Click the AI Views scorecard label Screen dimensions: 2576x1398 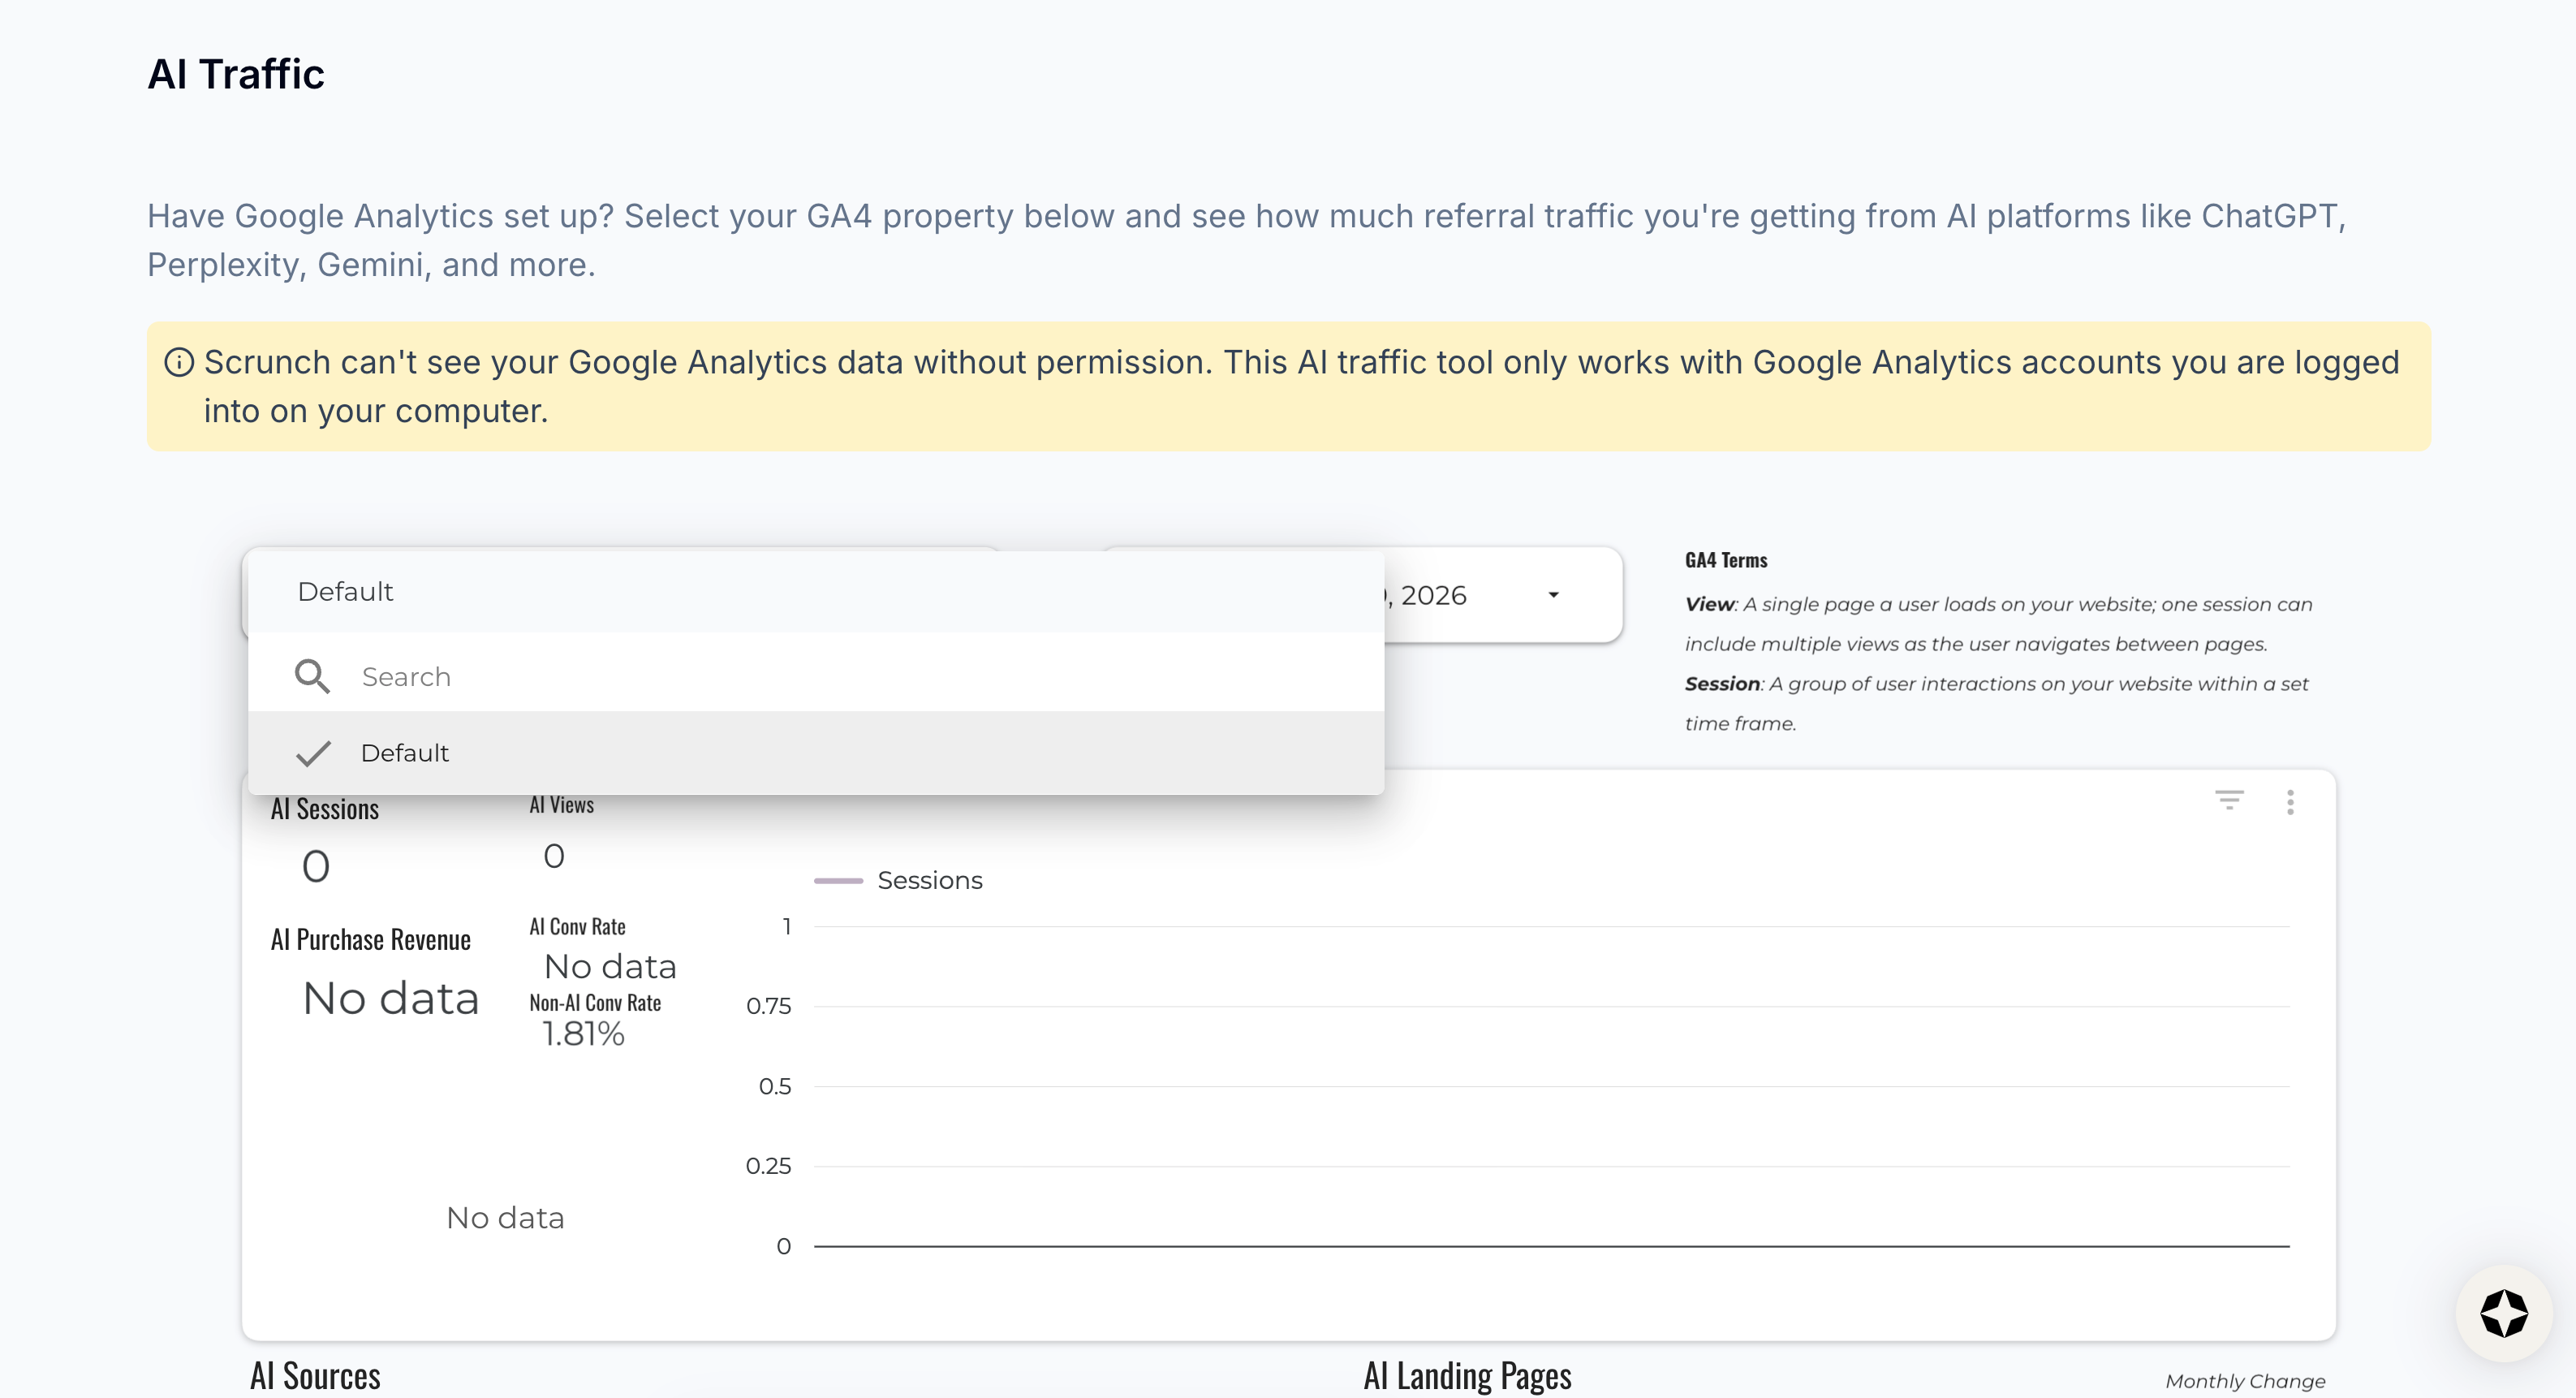pos(562,805)
